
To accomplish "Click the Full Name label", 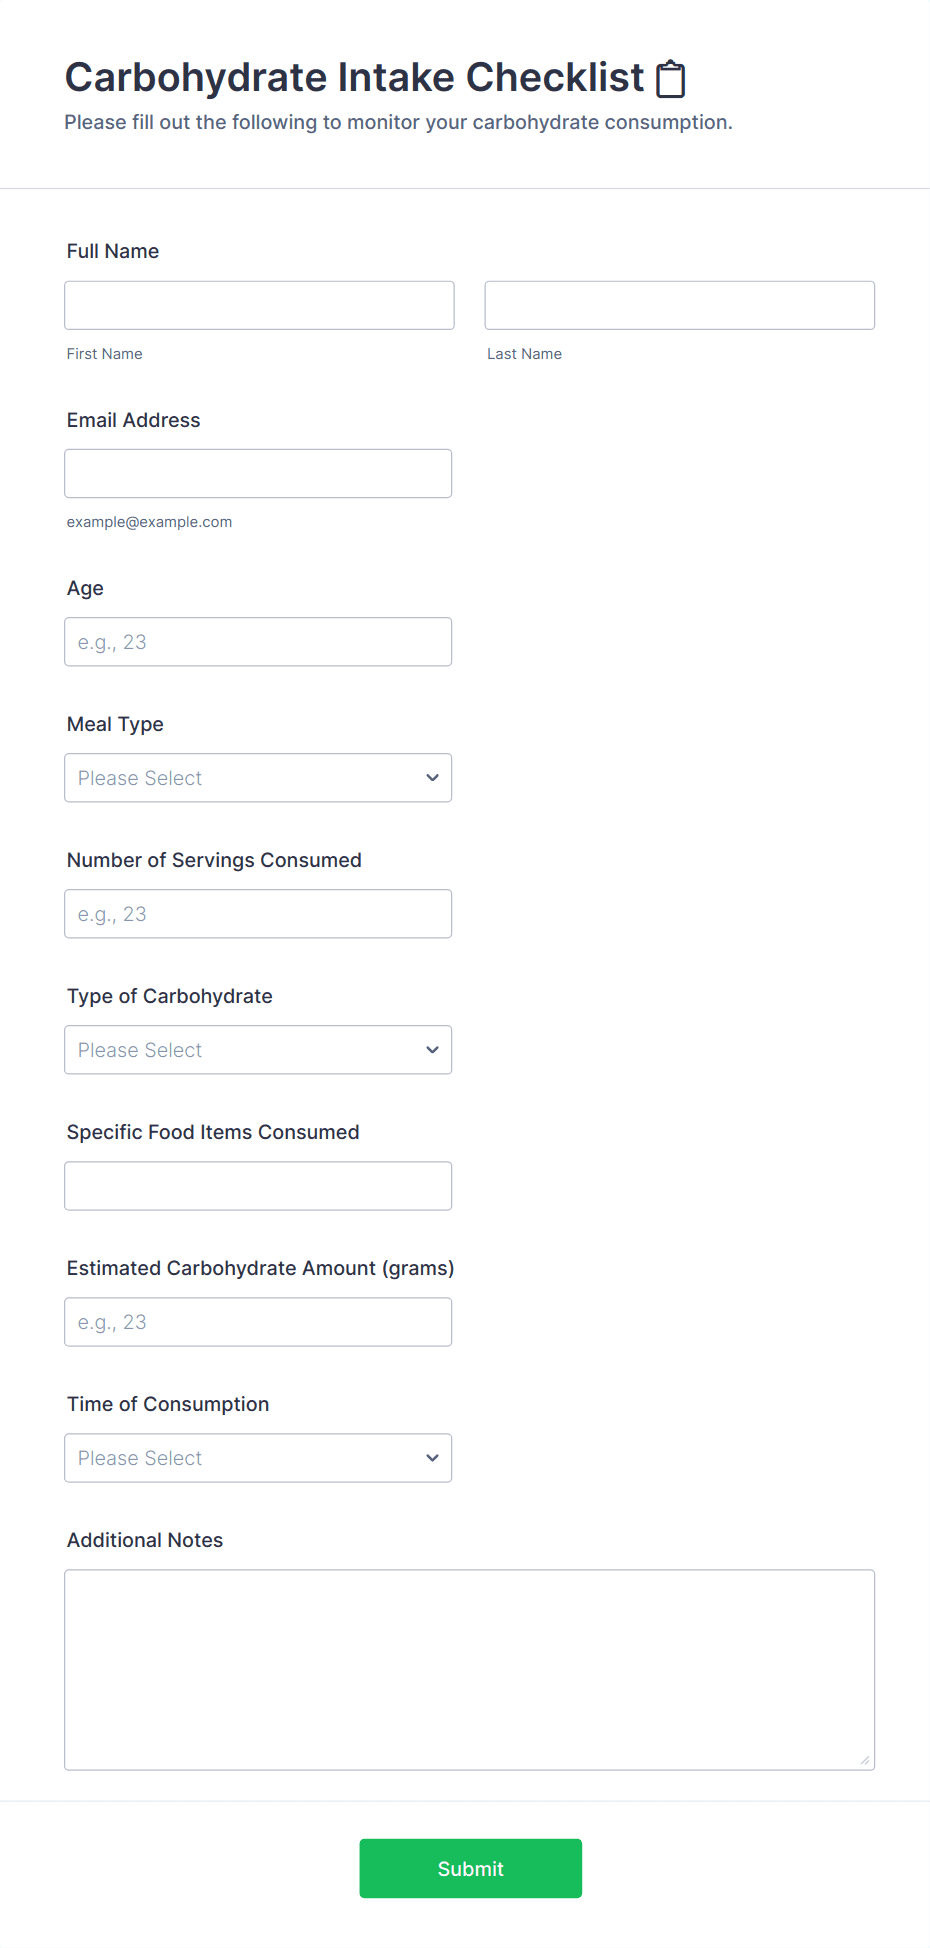I will pos(113,251).
